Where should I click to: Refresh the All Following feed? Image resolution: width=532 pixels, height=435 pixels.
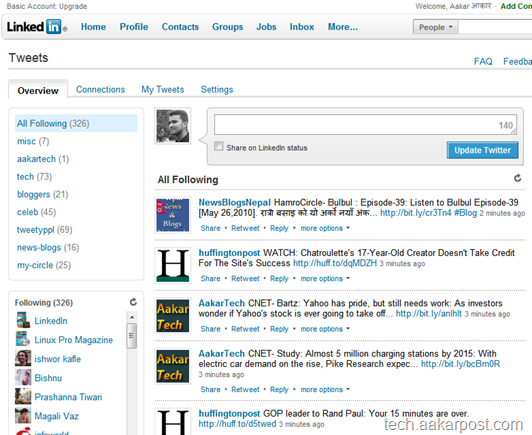point(517,178)
